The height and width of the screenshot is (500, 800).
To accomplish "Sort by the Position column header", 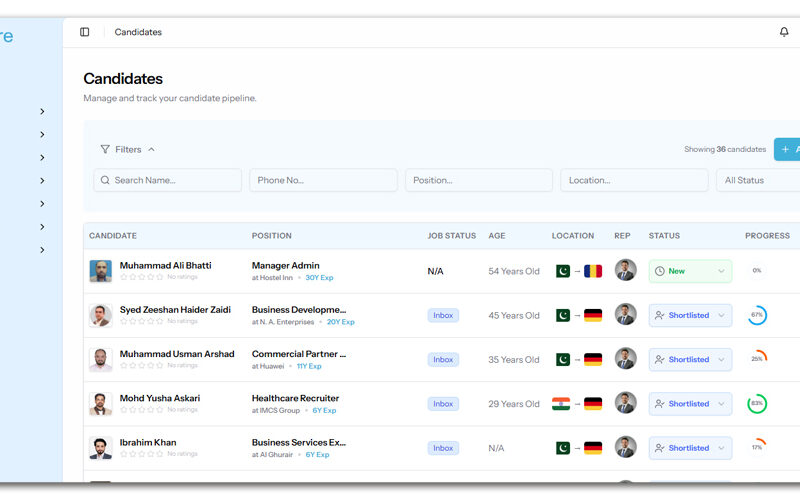I will pyautogui.click(x=272, y=236).
